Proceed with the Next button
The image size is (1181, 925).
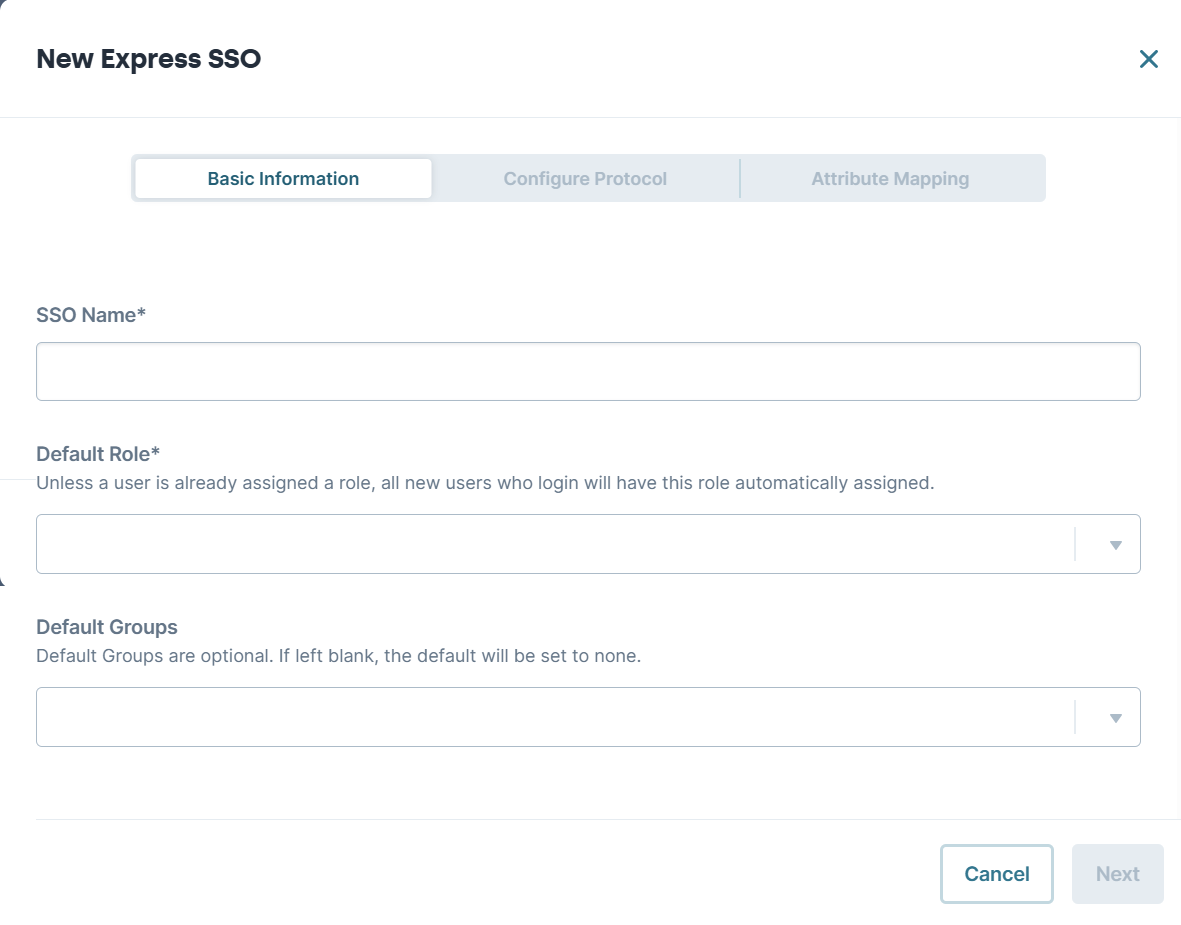(x=1118, y=874)
